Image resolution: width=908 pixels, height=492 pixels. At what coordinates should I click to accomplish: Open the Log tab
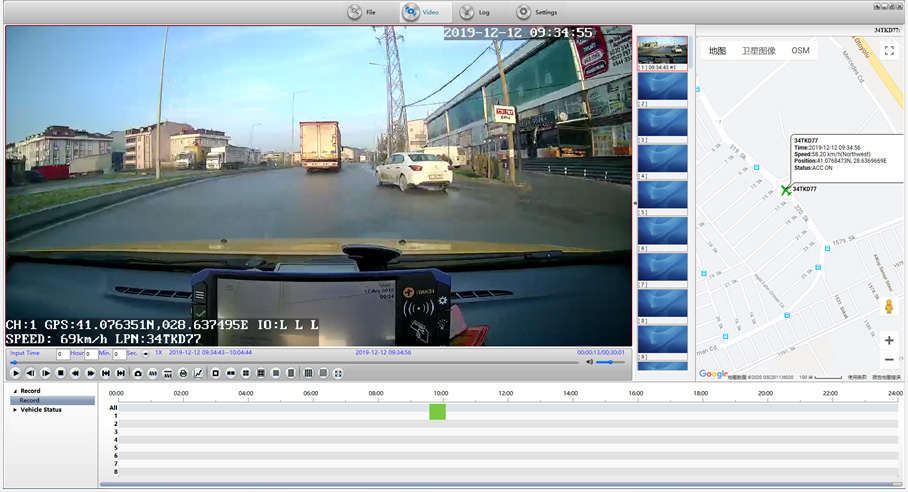[x=476, y=12]
